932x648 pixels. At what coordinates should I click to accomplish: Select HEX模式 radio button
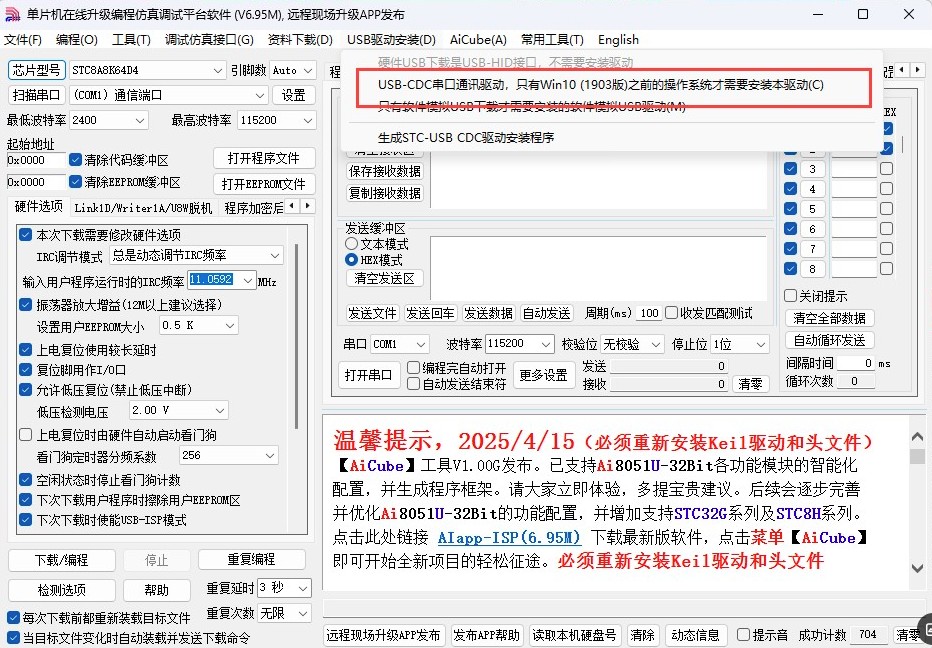pos(351,260)
